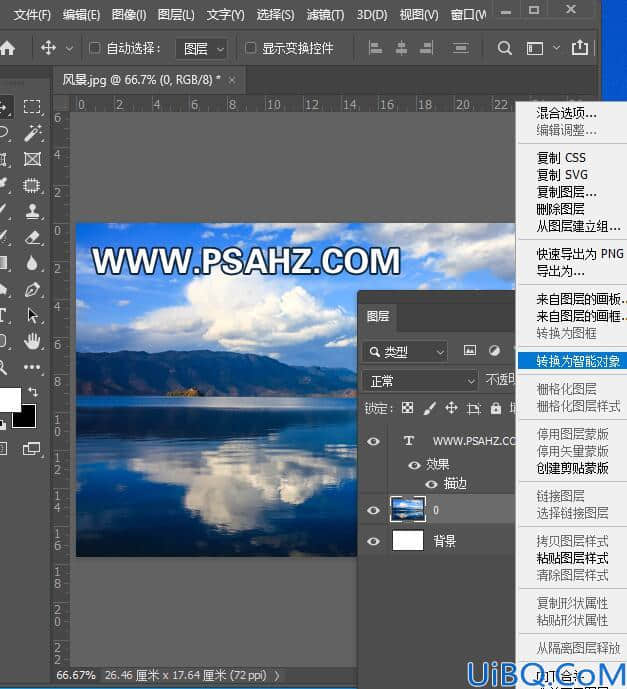This screenshot has width=627, height=689.
Task: Select the Pen tool
Action: [32, 290]
